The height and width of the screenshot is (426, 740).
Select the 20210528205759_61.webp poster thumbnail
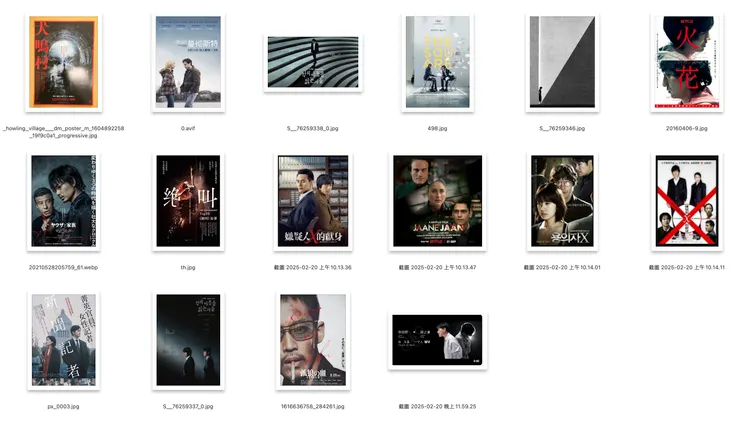click(x=64, y=201)
